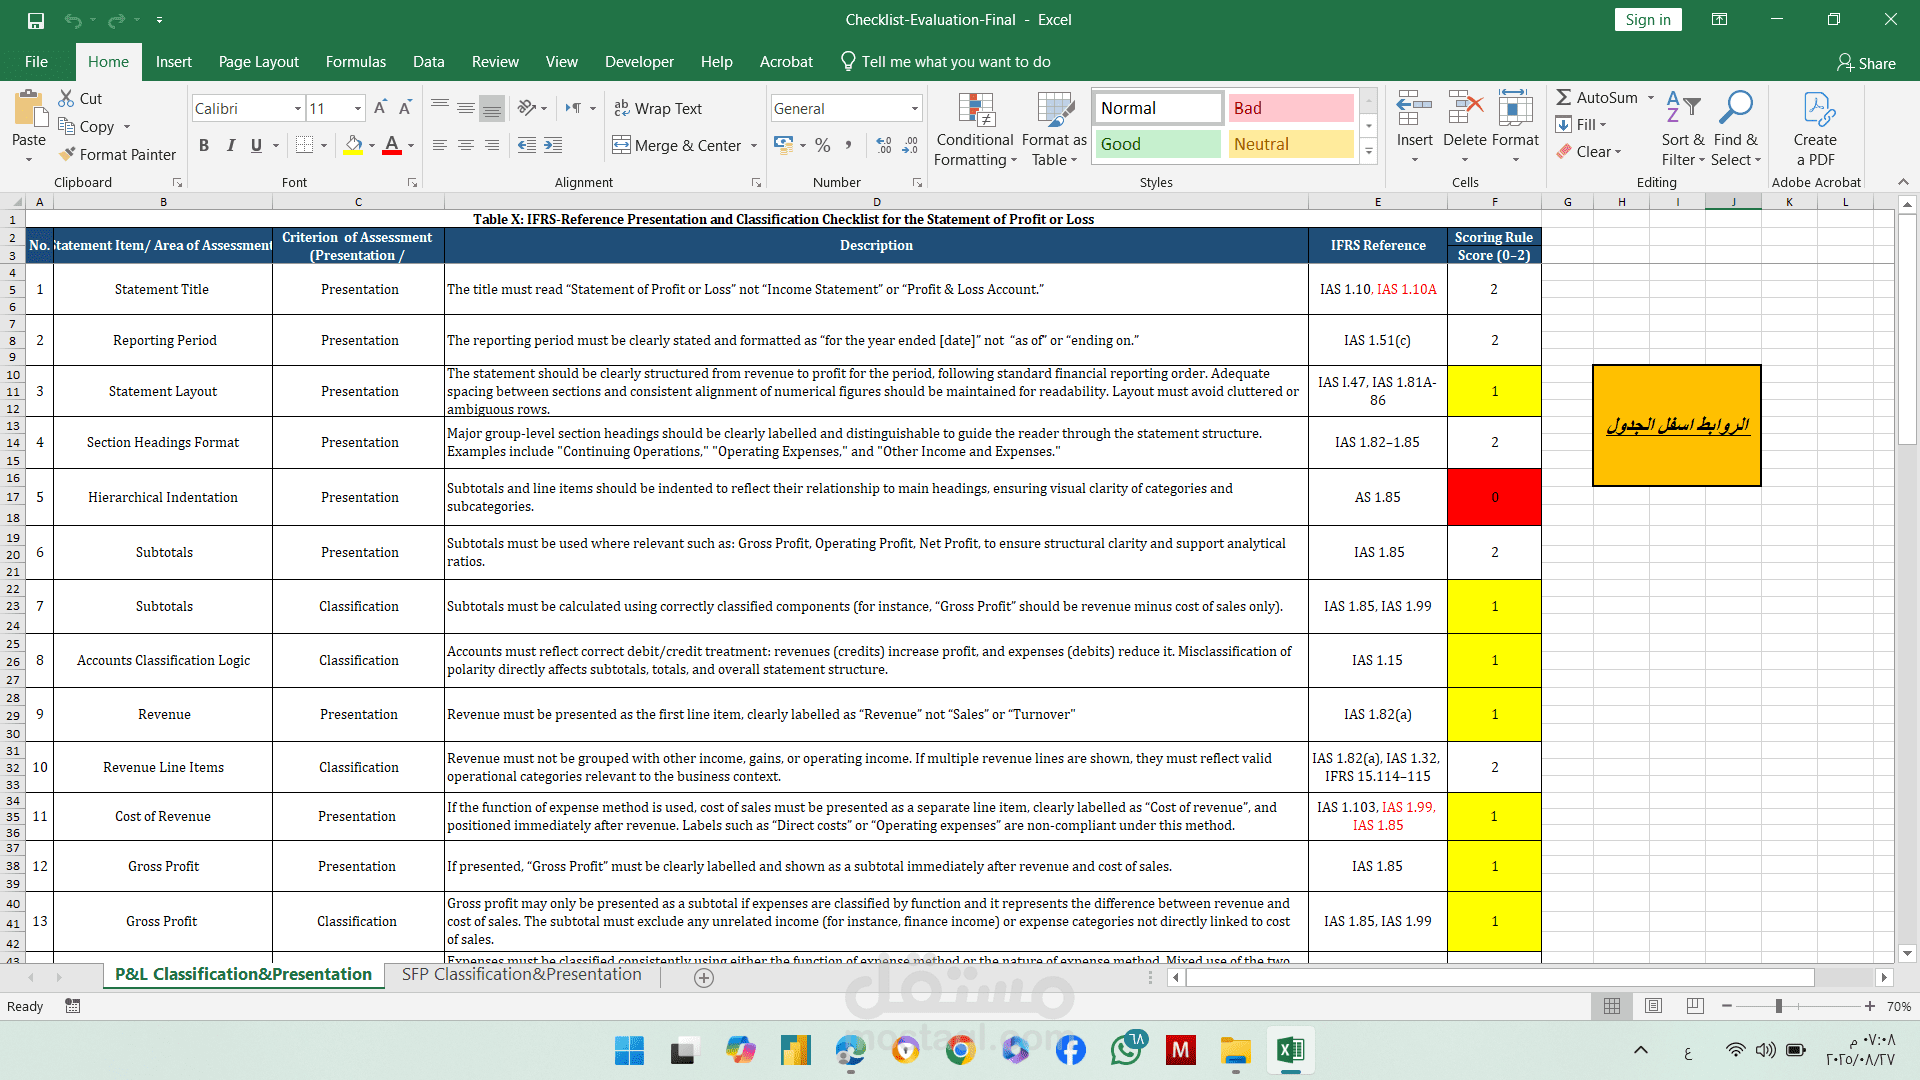Increase font size with the large A icon
1920x1080 pixels.
[380, 108]
